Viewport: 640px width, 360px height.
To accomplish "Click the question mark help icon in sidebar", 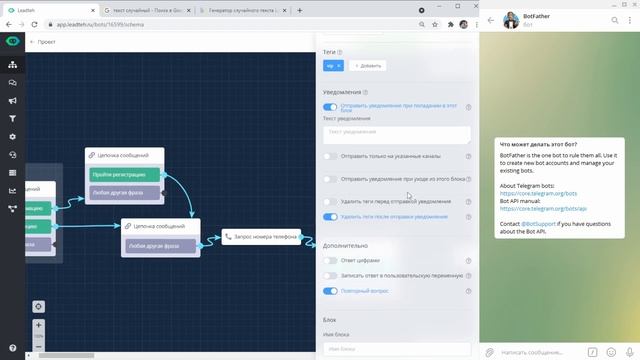I will pyautogui.click(x=13, y=348).
